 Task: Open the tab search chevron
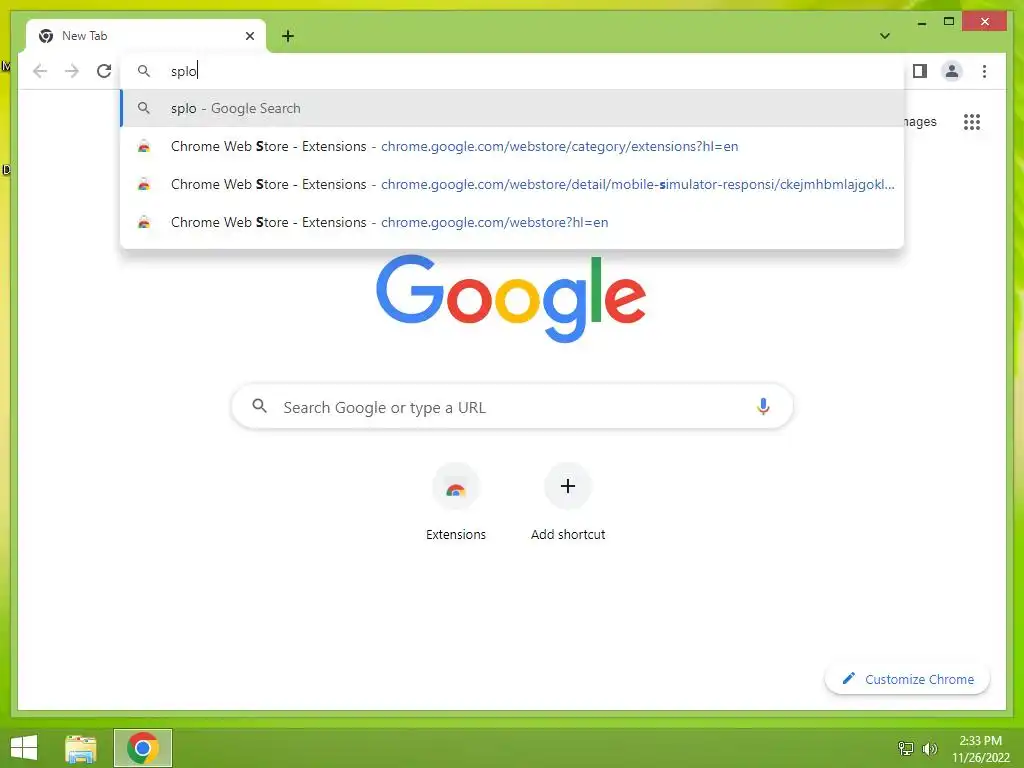(x=885, y=36)
